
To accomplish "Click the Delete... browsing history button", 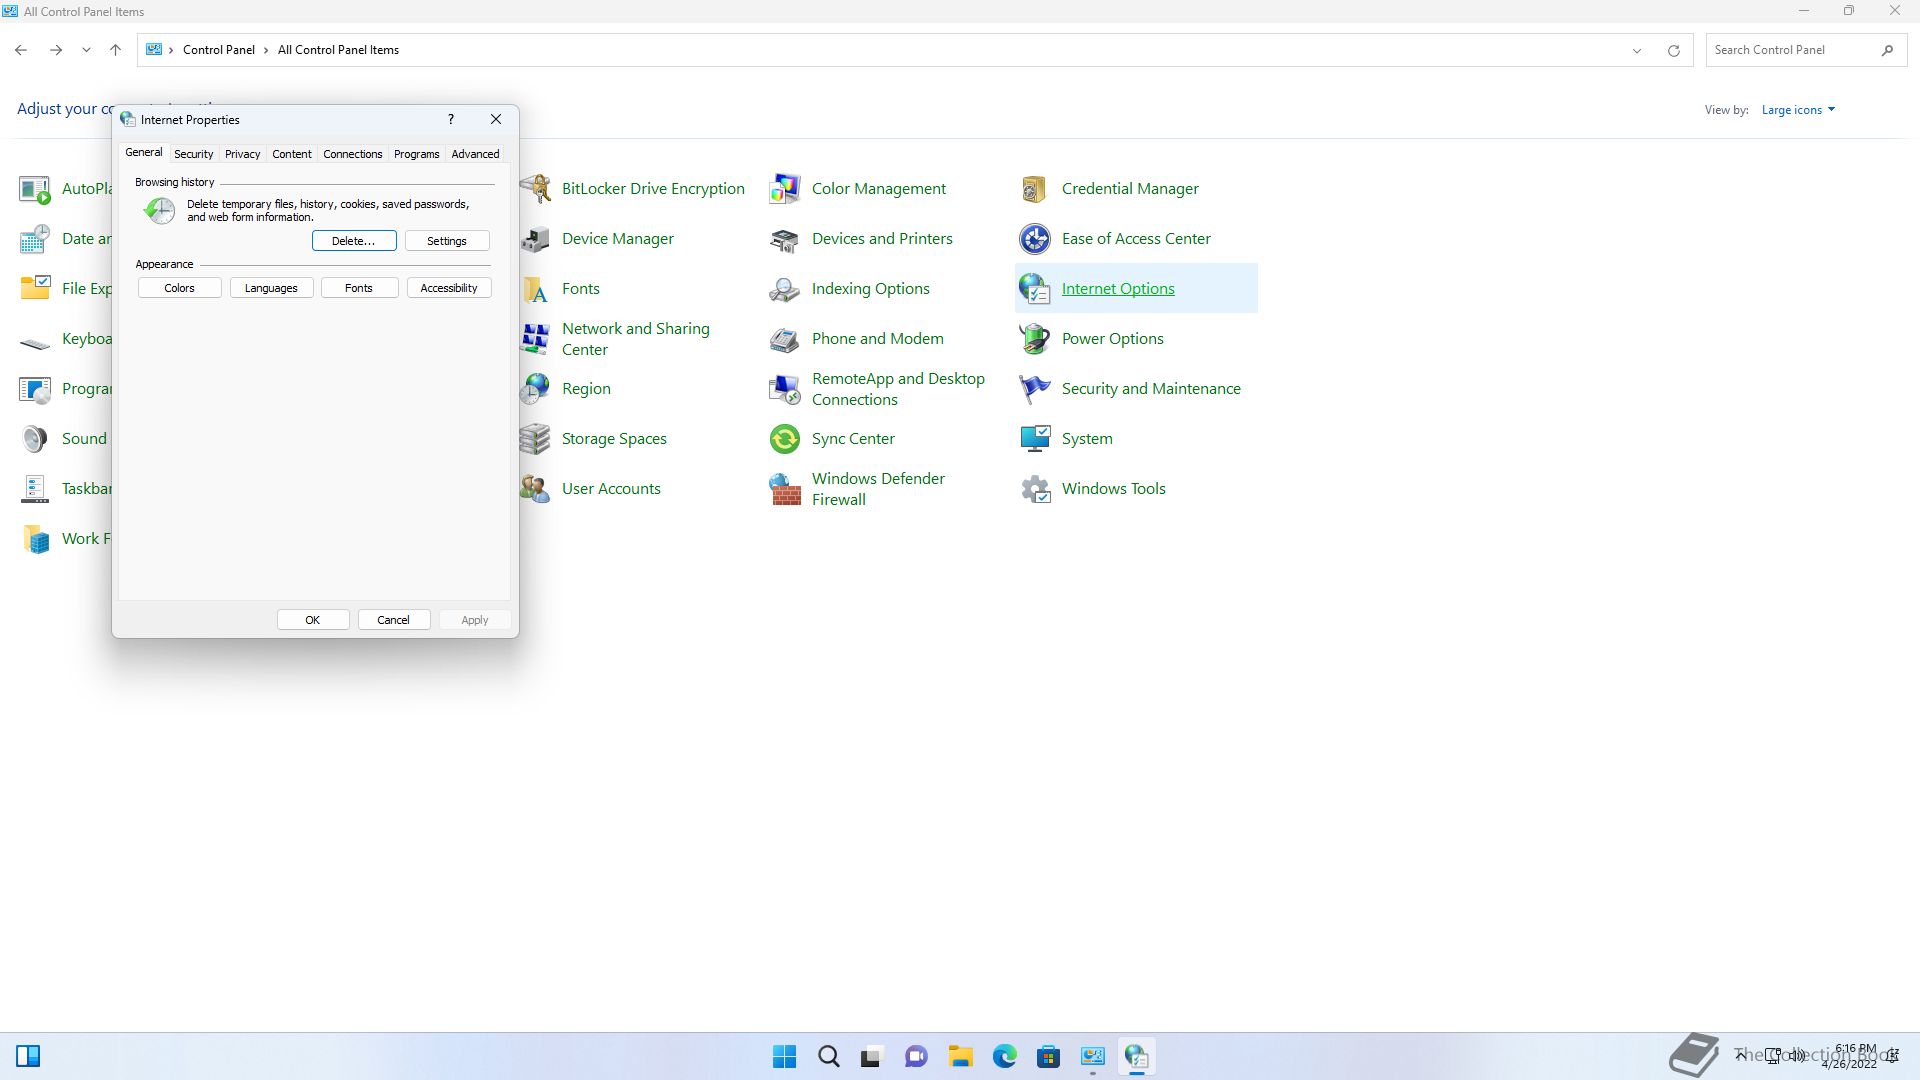I will (x=354, y=241).
